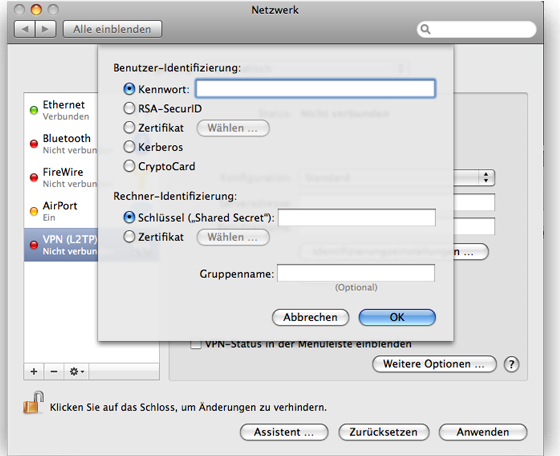Click the forward navigation arrow
The width and height of the screenshot is (560, 456).
(45, 29)
